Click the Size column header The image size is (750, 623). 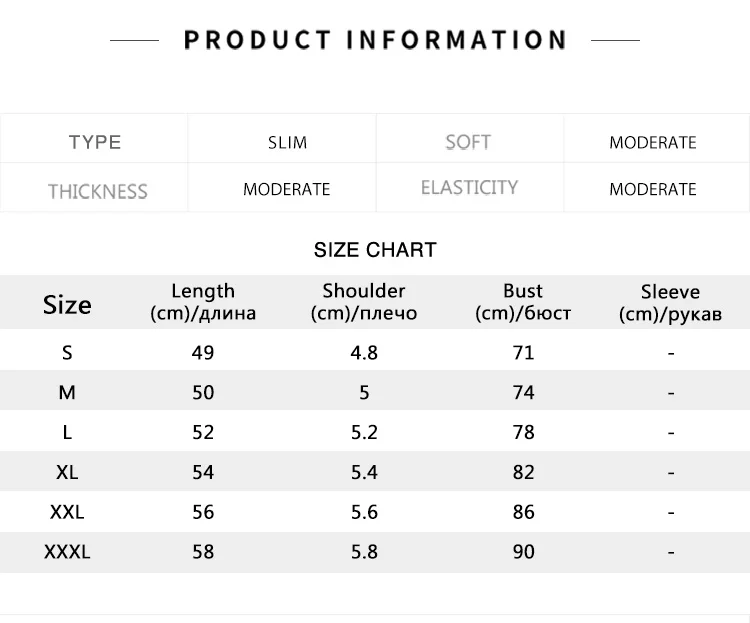pos(67,305)
